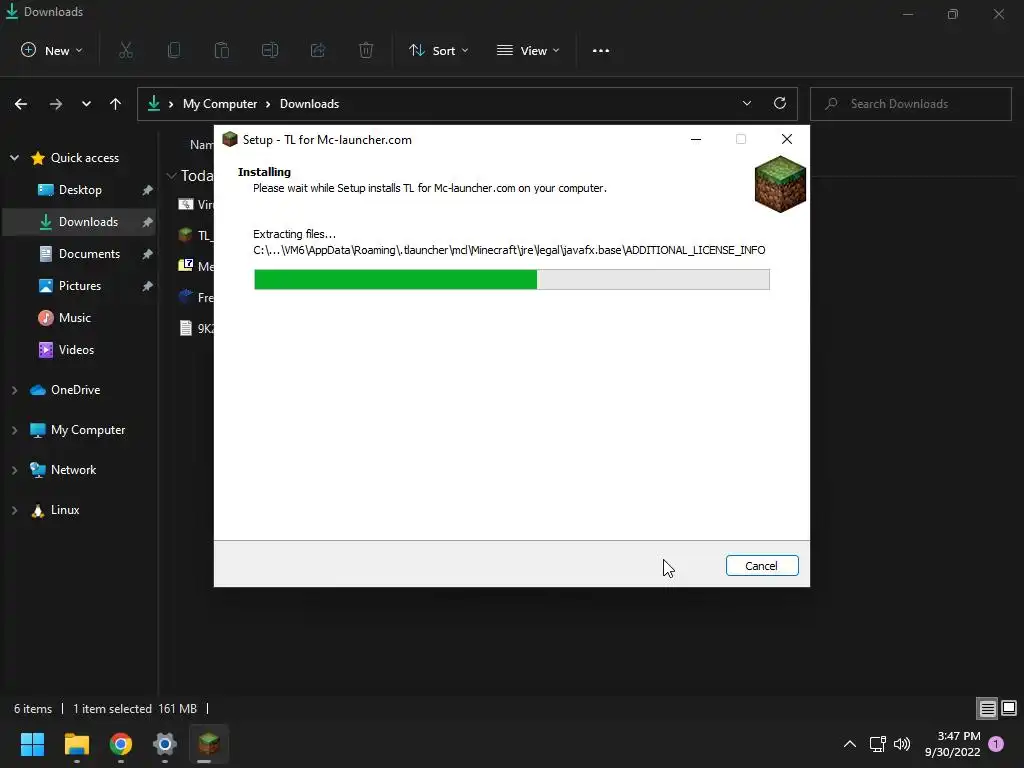
Task: Click pin icon next to Pictures
Action: coord(148,285)
